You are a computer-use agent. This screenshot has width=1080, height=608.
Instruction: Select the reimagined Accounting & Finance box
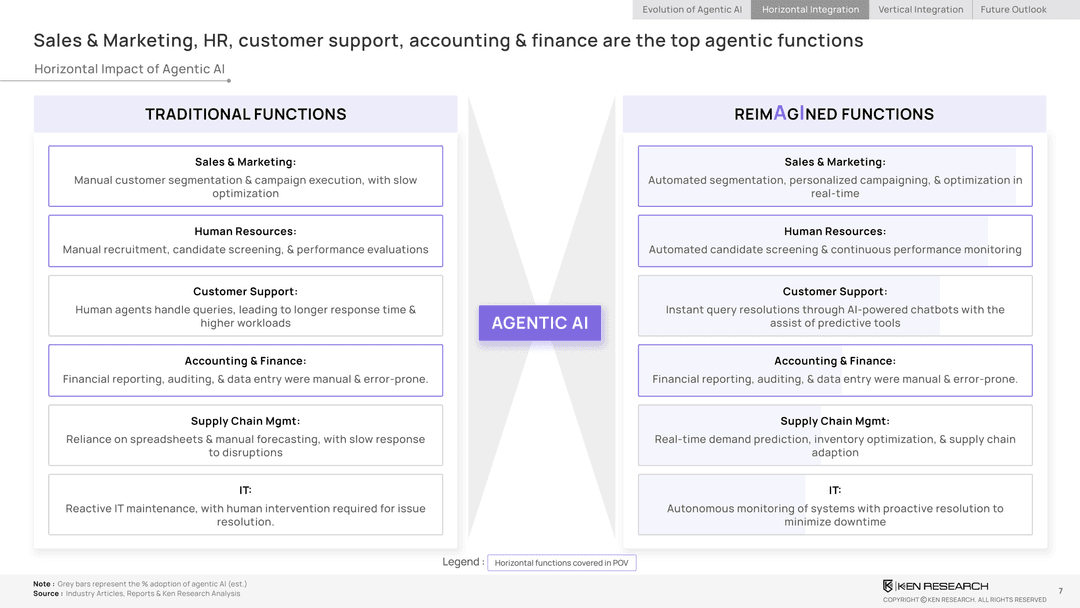835,370
